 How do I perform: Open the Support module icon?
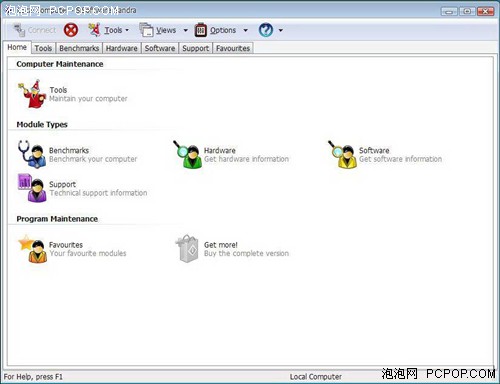(x=32, y=188)
